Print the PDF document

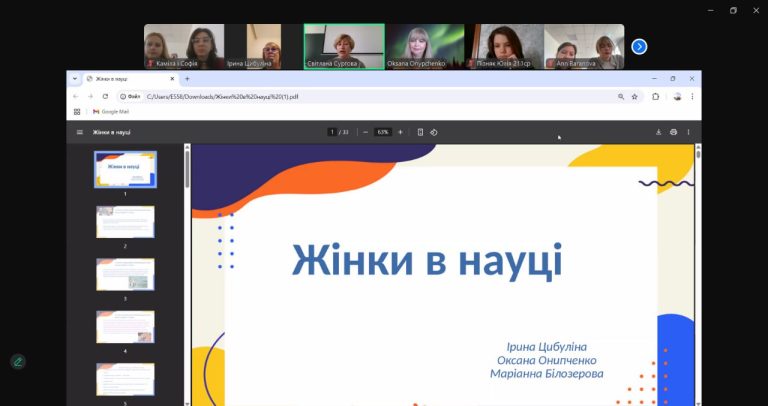tap(673, 132)
